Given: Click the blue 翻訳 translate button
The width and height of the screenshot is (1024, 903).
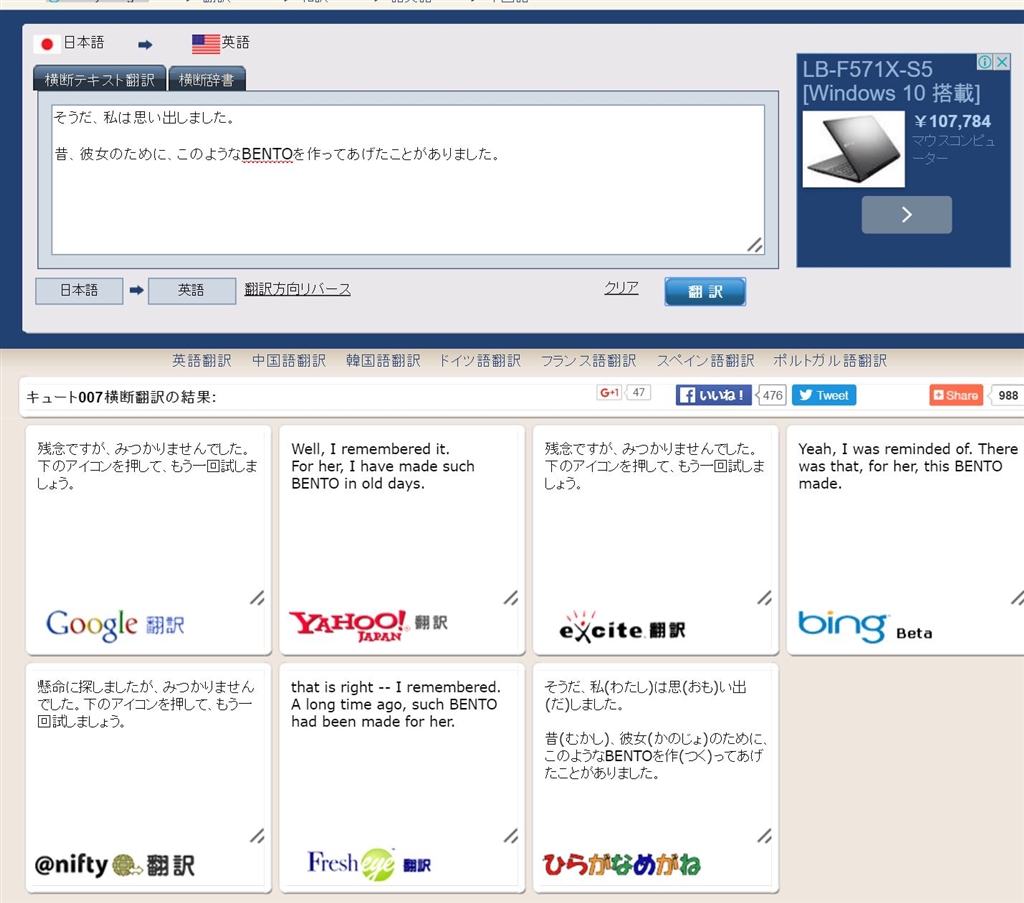Looking at the screenshot, I should (705, 291).
